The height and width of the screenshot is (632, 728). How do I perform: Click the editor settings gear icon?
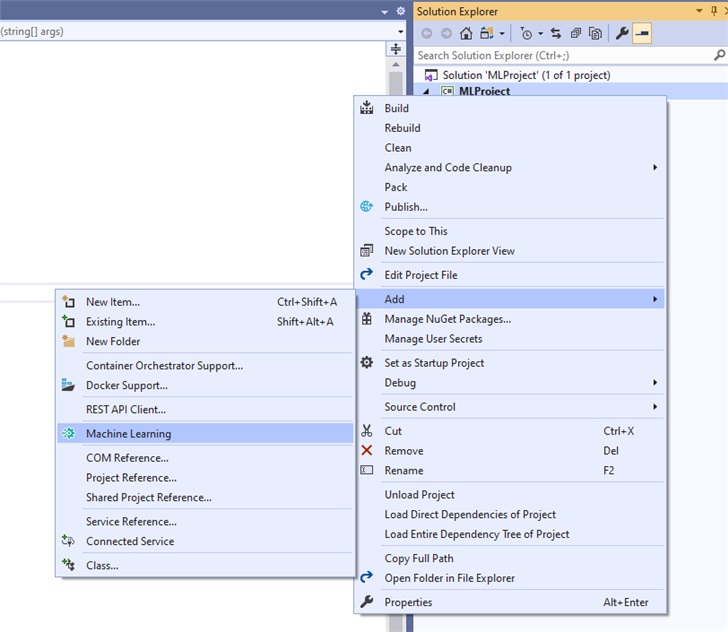(401, 11)
